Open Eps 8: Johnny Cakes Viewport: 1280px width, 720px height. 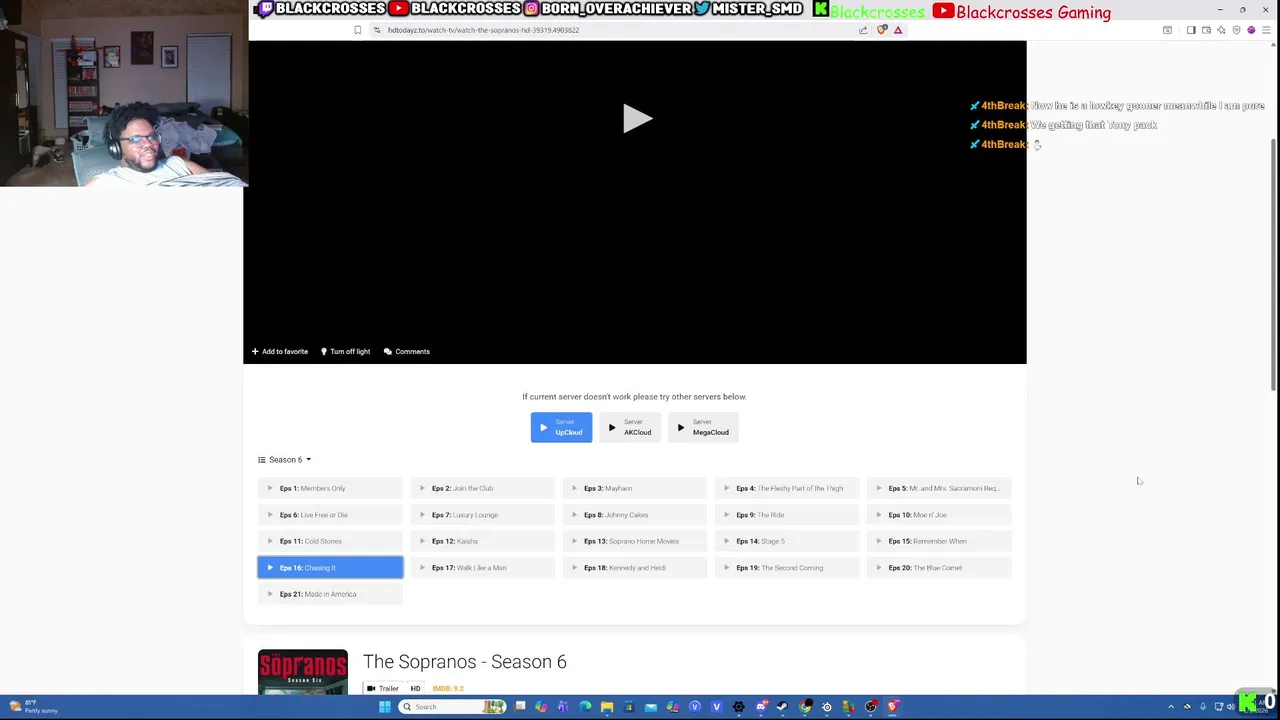[634, 515]
